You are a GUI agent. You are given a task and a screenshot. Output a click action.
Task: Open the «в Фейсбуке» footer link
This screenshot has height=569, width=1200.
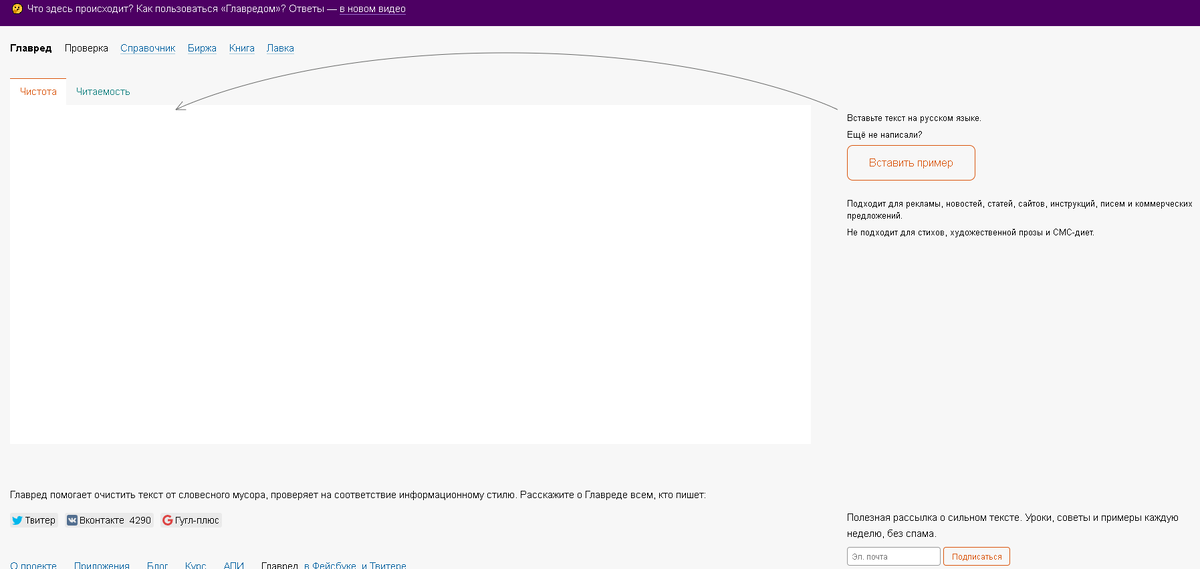click(330, 565)
